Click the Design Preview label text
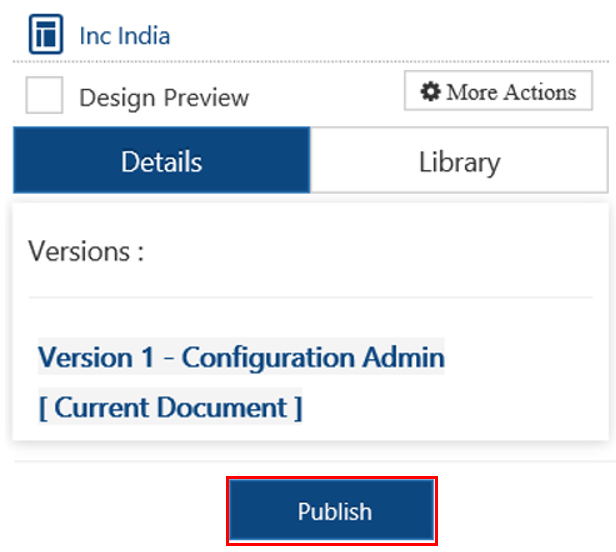 pos(164,98)
